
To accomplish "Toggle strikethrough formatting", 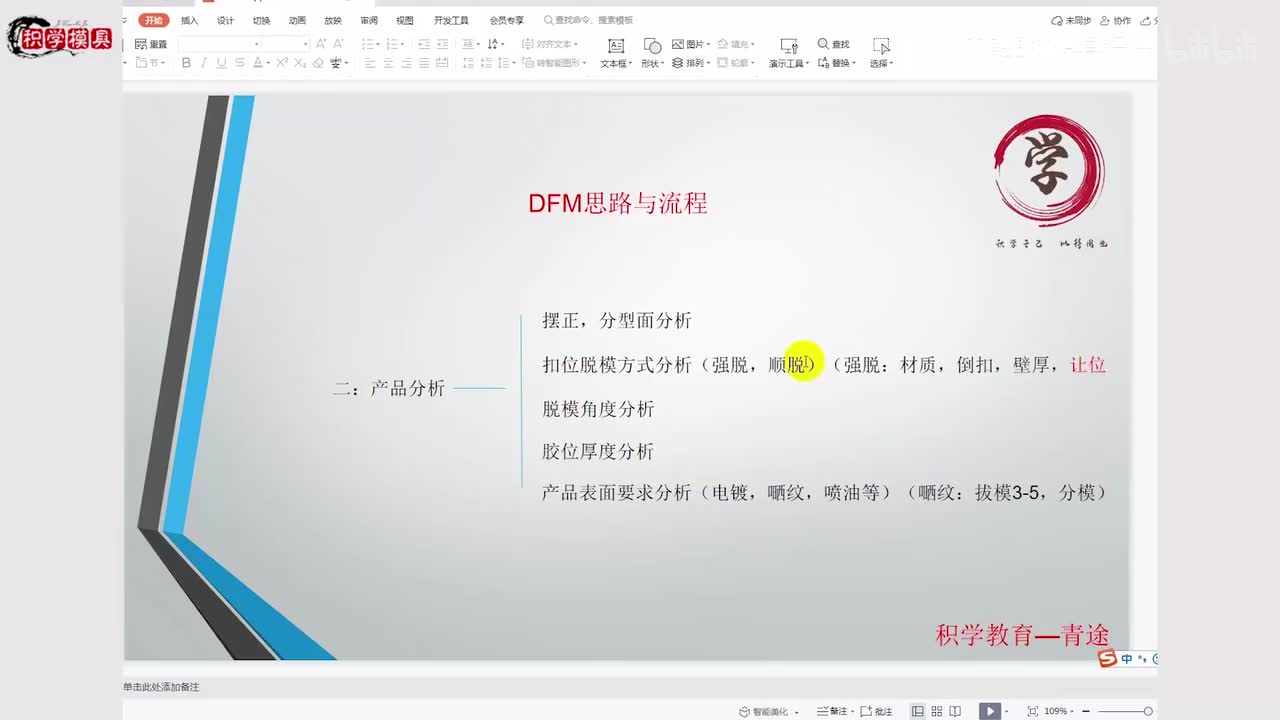I will [239, 63].
